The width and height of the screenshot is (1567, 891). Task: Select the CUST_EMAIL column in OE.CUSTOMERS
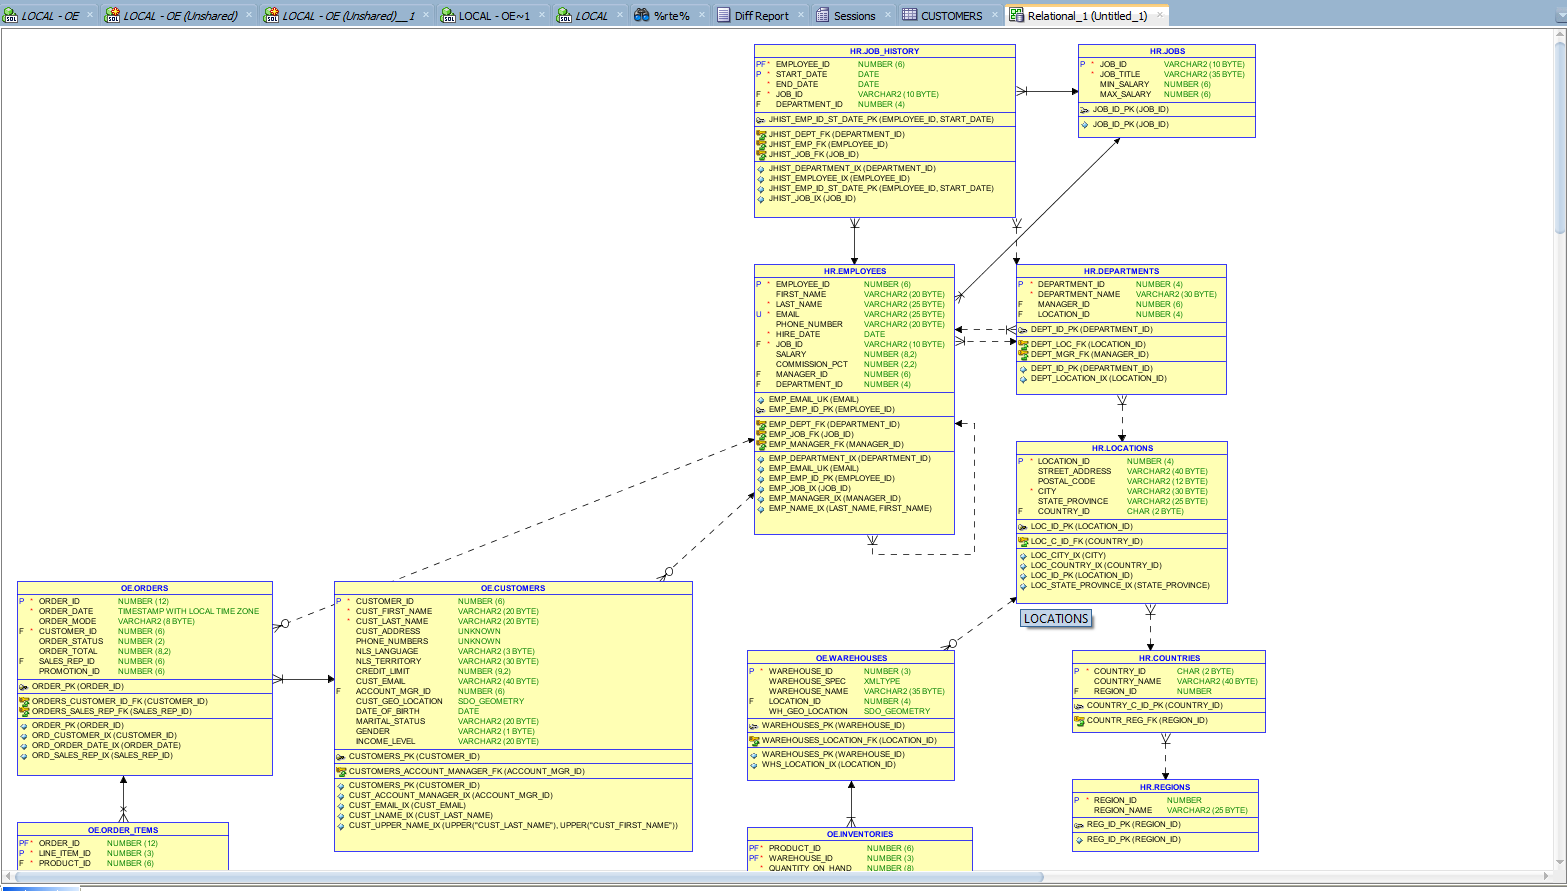click(380, 681)
